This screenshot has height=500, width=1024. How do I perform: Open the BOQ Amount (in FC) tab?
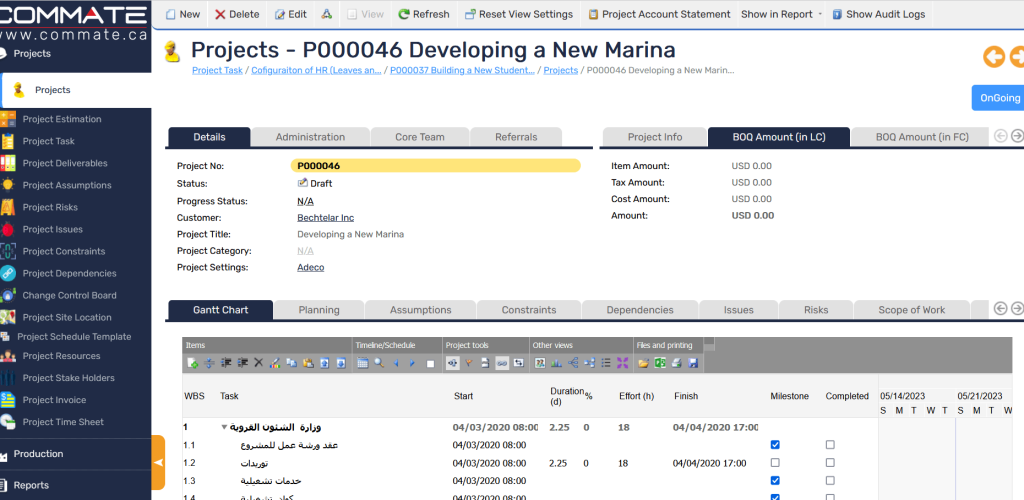(x=922, y=137)
